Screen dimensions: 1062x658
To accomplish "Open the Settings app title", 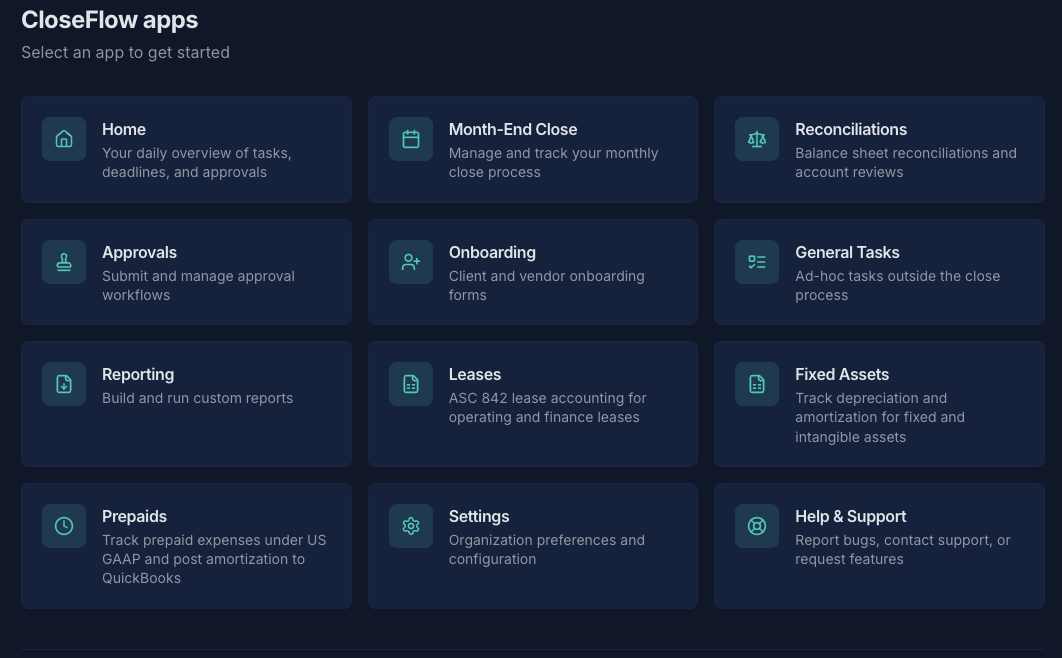I will point(479,517).
